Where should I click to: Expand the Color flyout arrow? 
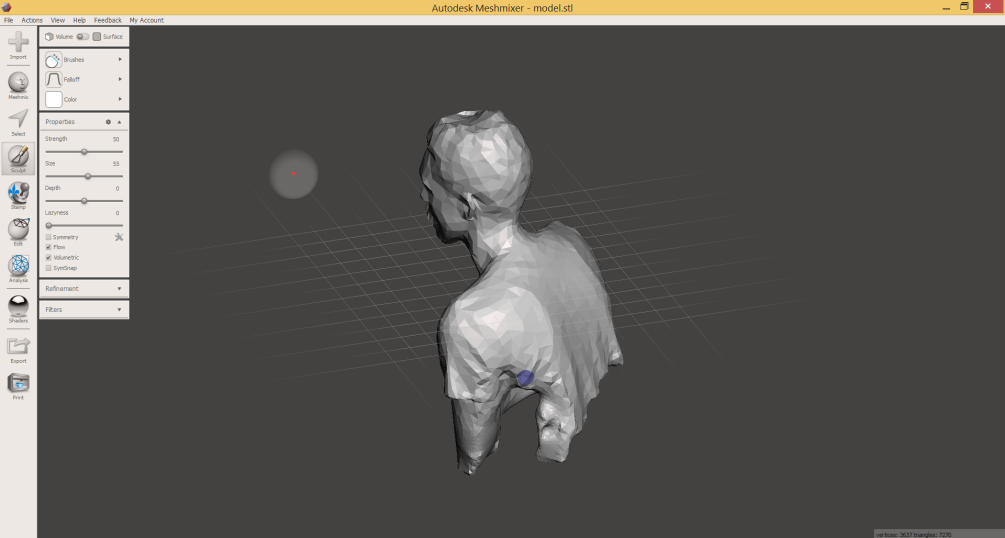(120, 99)
